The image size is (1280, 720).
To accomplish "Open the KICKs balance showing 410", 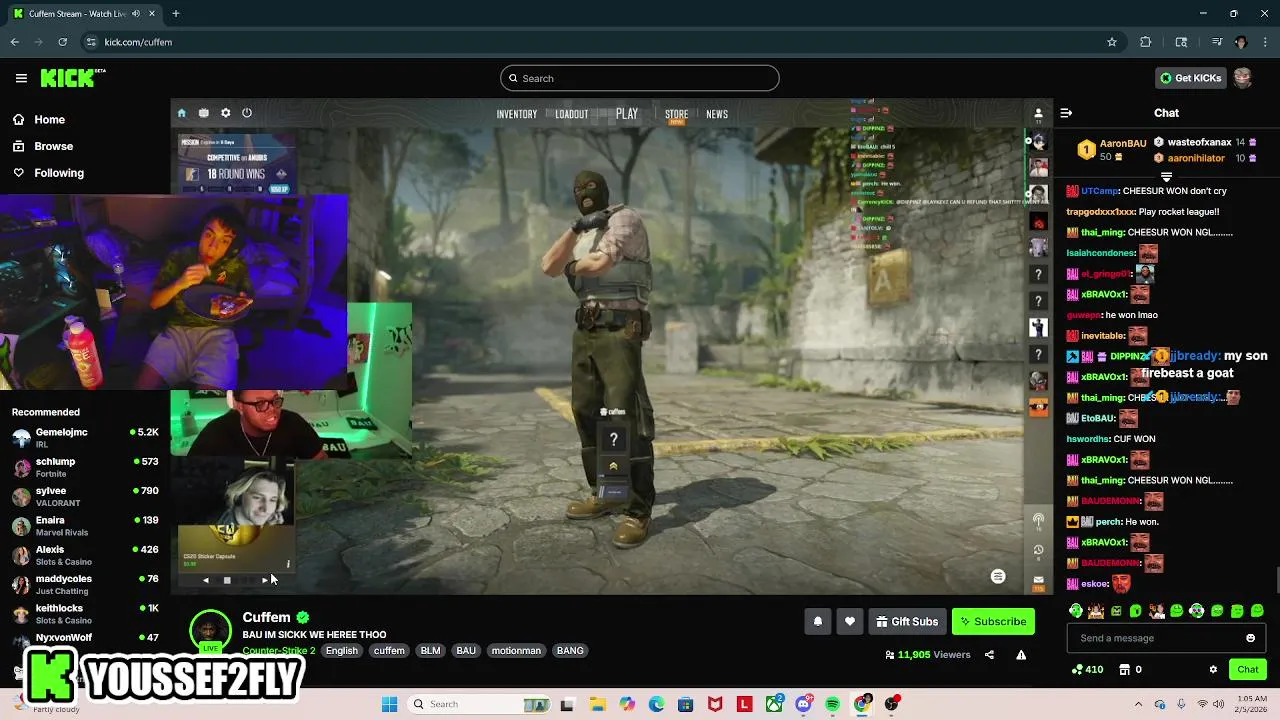I will 1087,669.
